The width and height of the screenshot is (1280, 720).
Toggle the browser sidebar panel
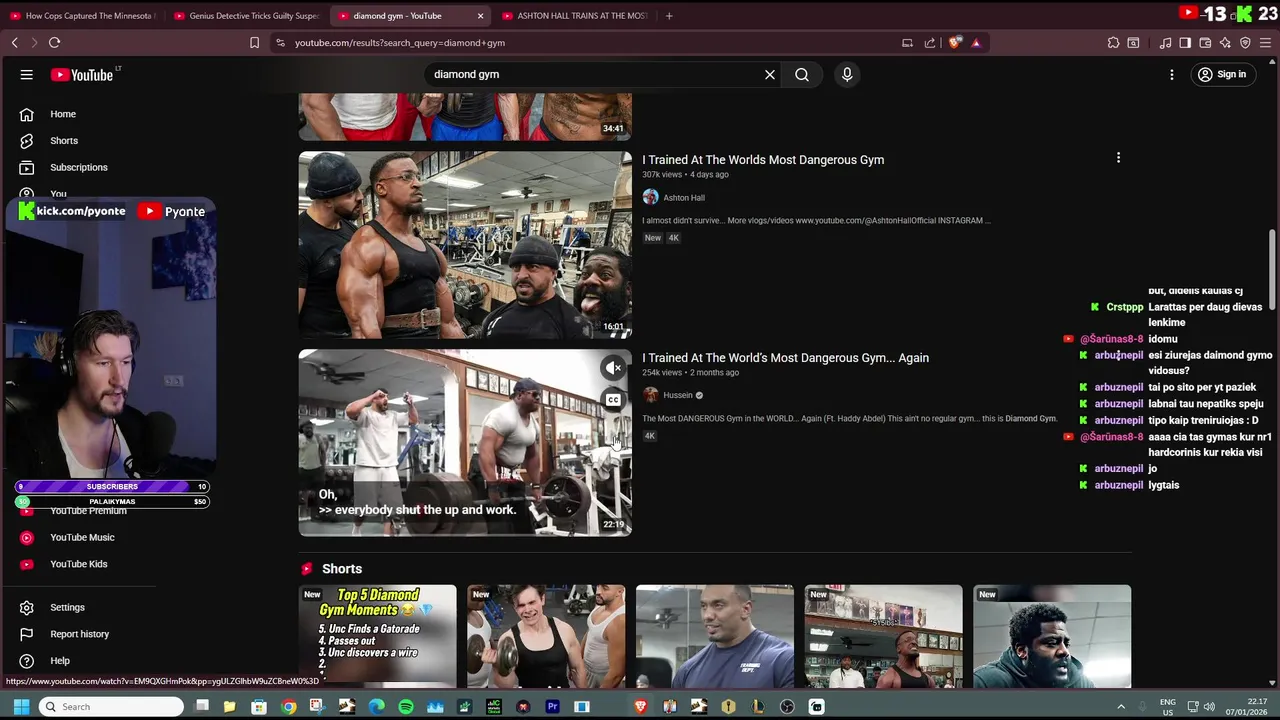1185,43
